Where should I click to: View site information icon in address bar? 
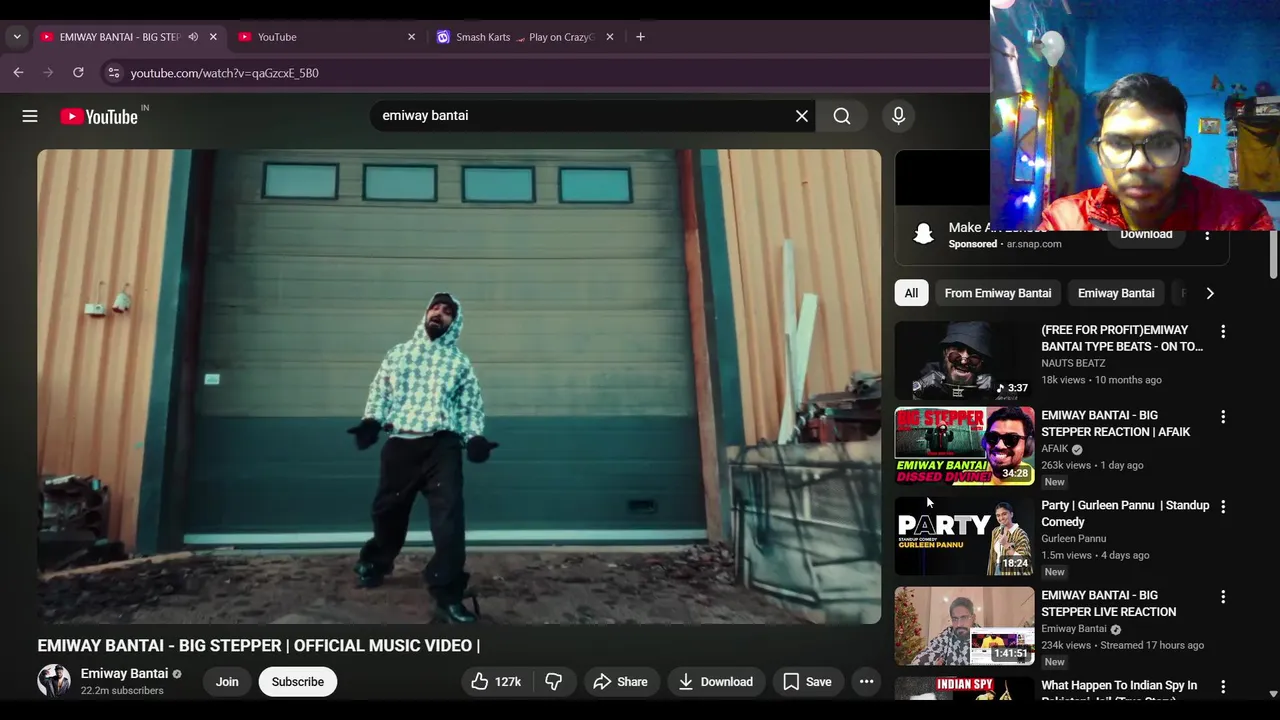114,73
